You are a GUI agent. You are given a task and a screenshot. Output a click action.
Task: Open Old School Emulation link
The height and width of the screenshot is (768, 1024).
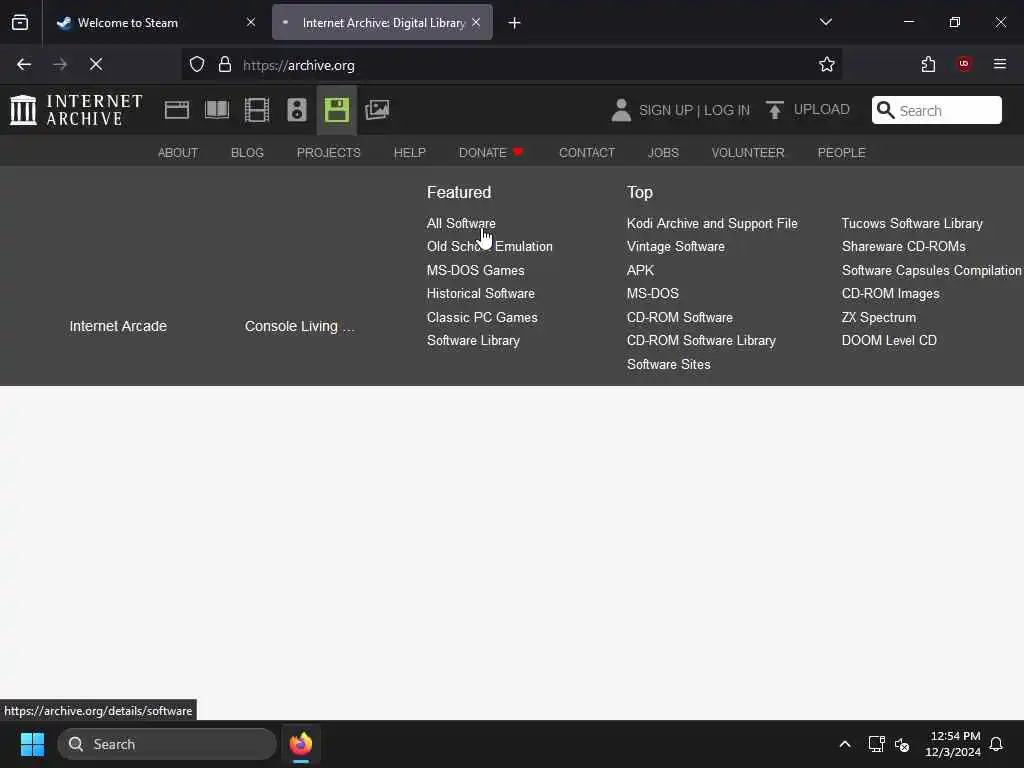coord(489,246)
